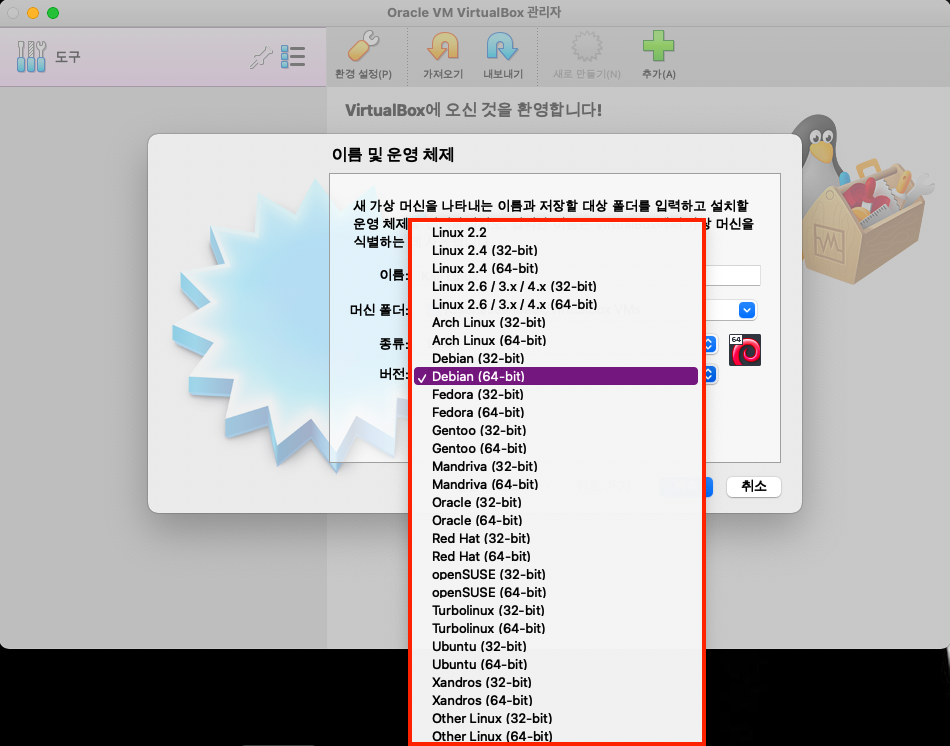This screenshot has width=950, height=746.
Task: Choose Linux 2.6 / 3.x / 4.x (32-bit)
Action: click(x=556, y=286)
